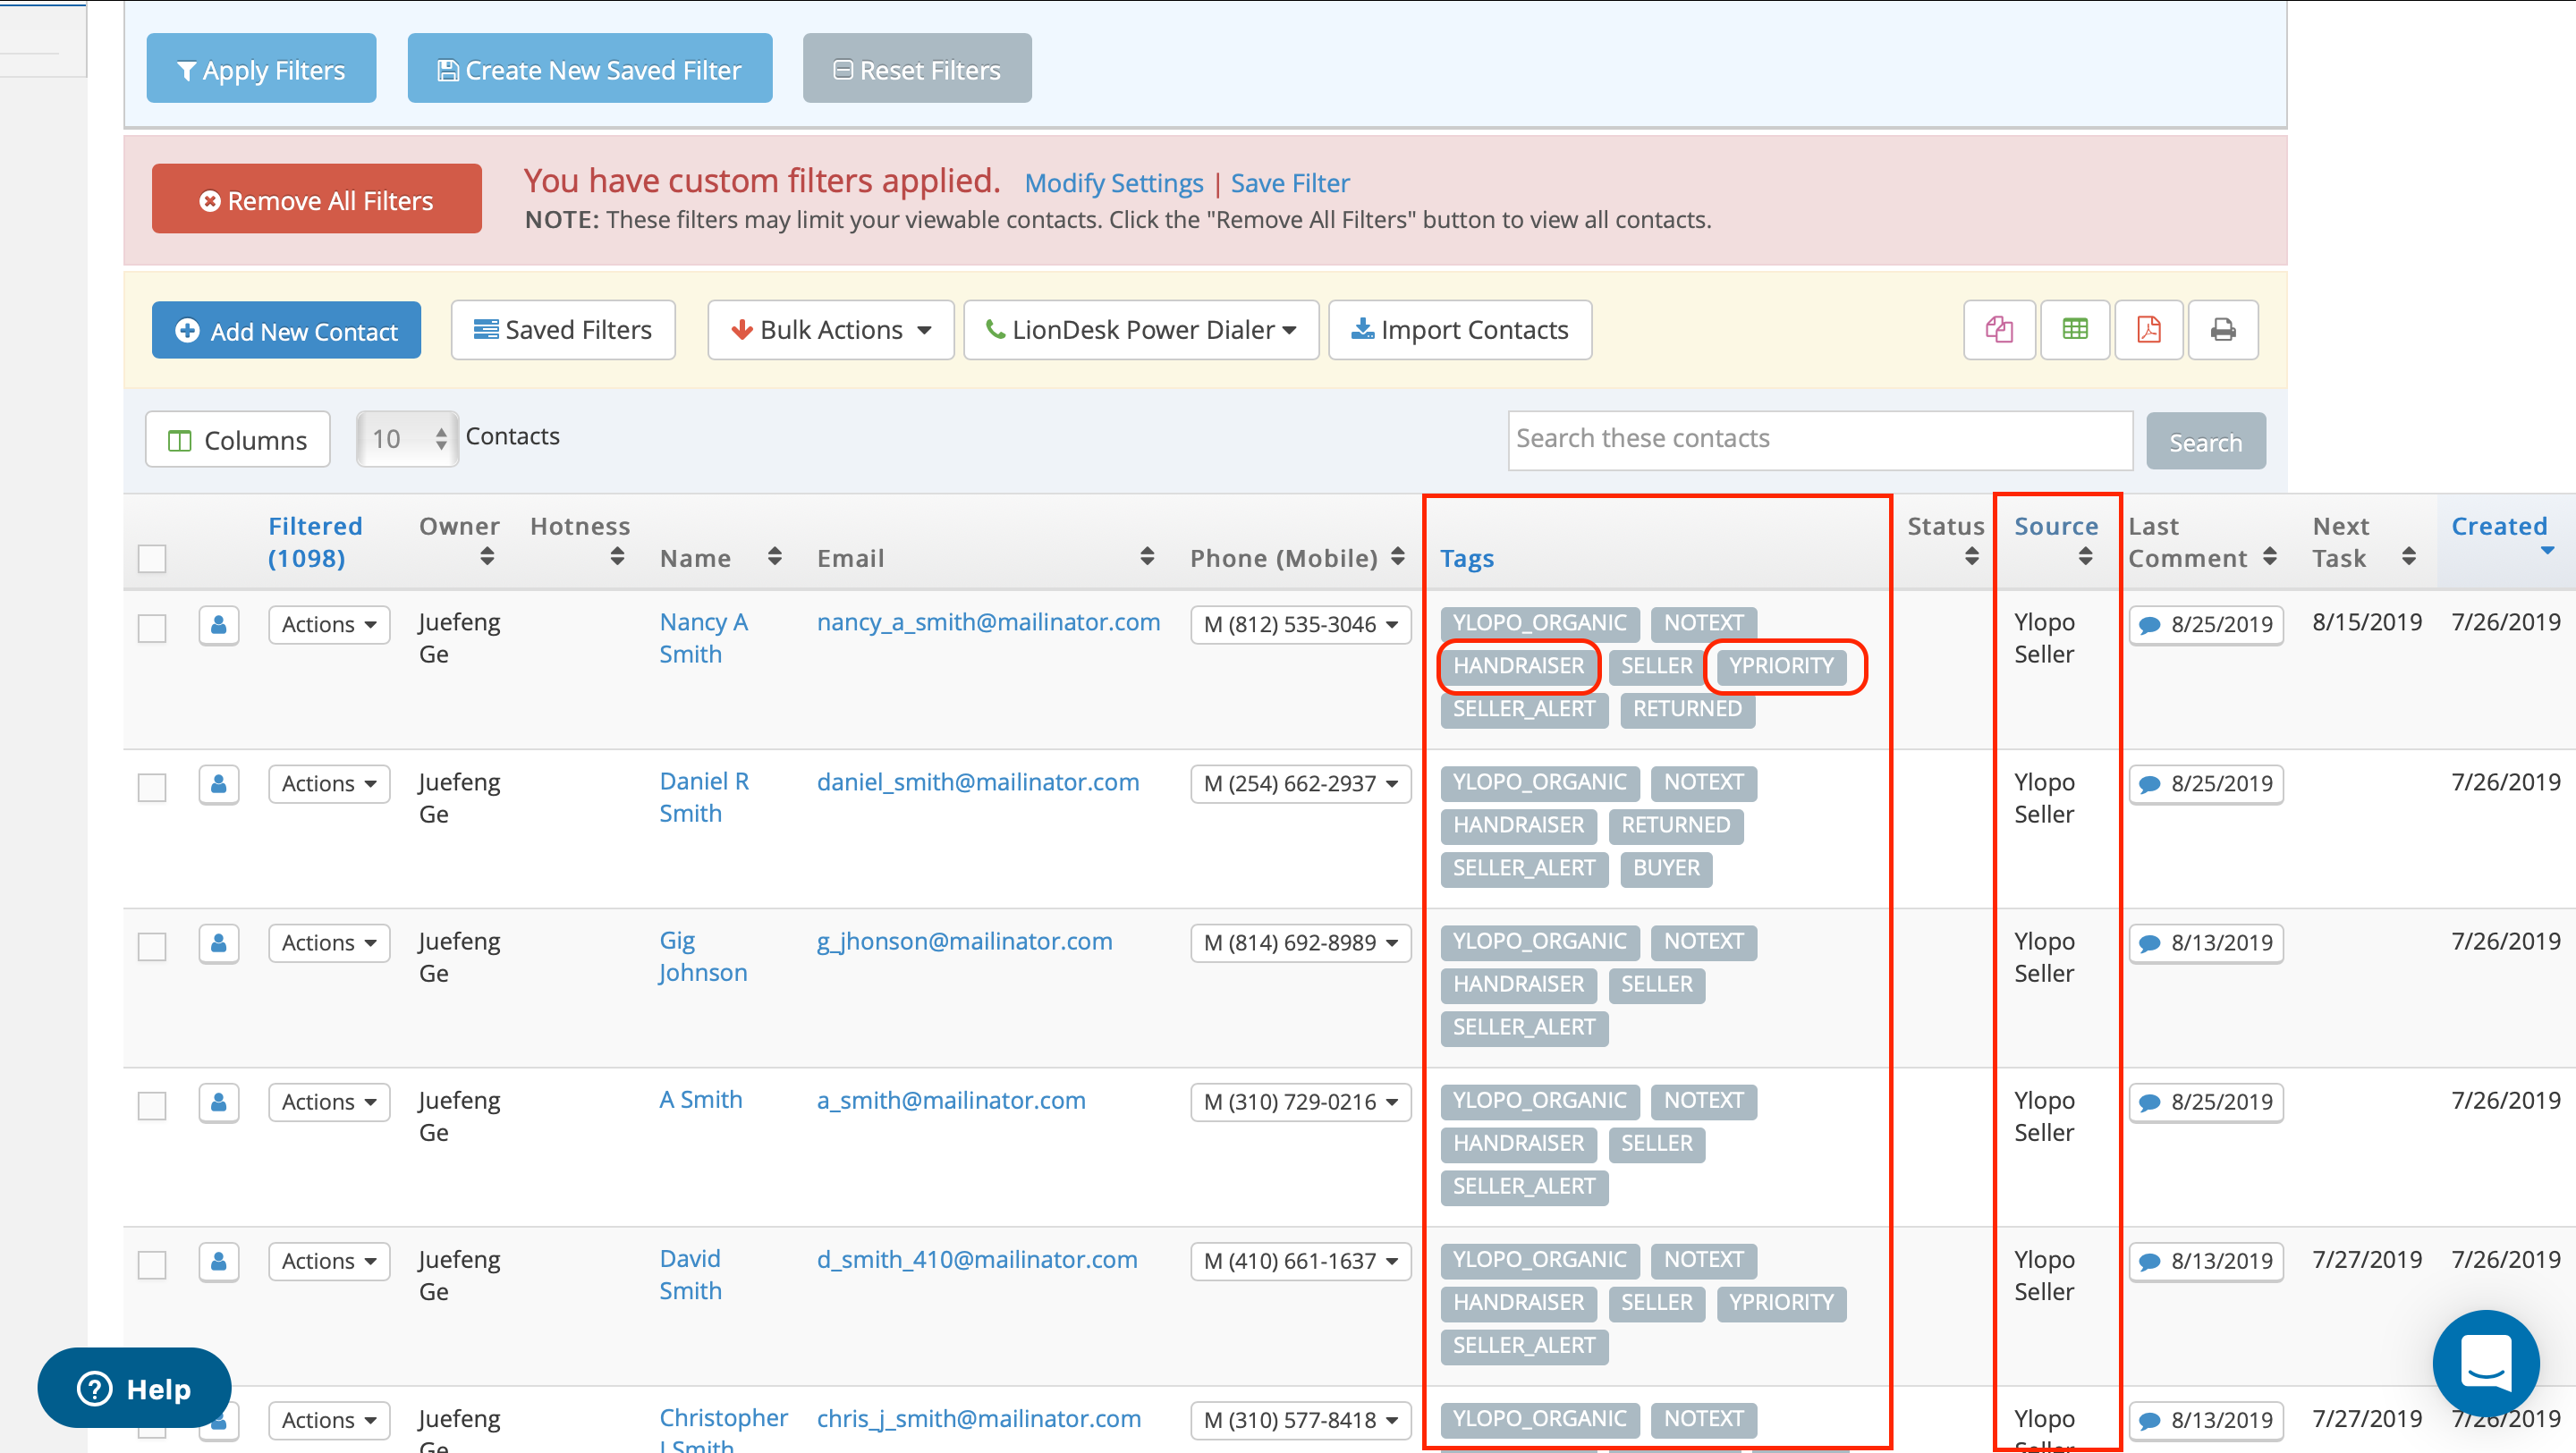Viewport: 2576px width, 1453px height.
Task: Click the Remove All Filters button
Action: pos(316,200)
